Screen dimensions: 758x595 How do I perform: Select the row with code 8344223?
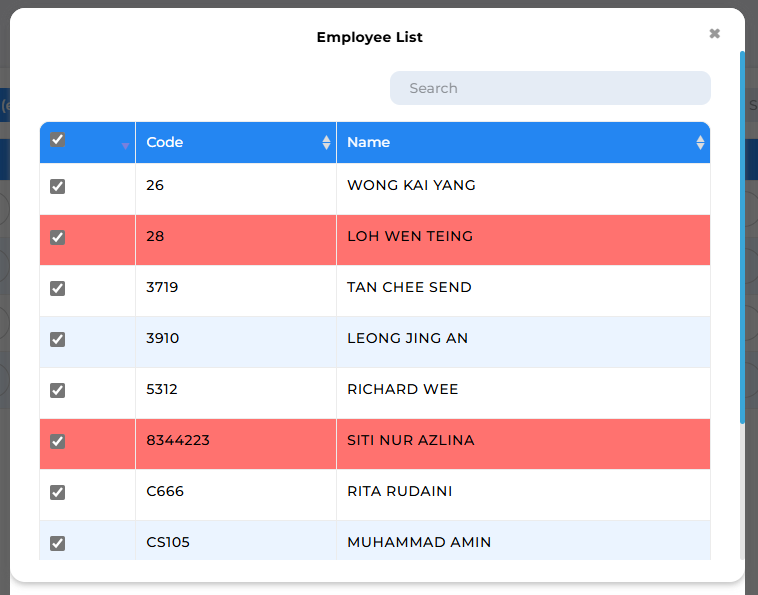[x=375, y=444]
